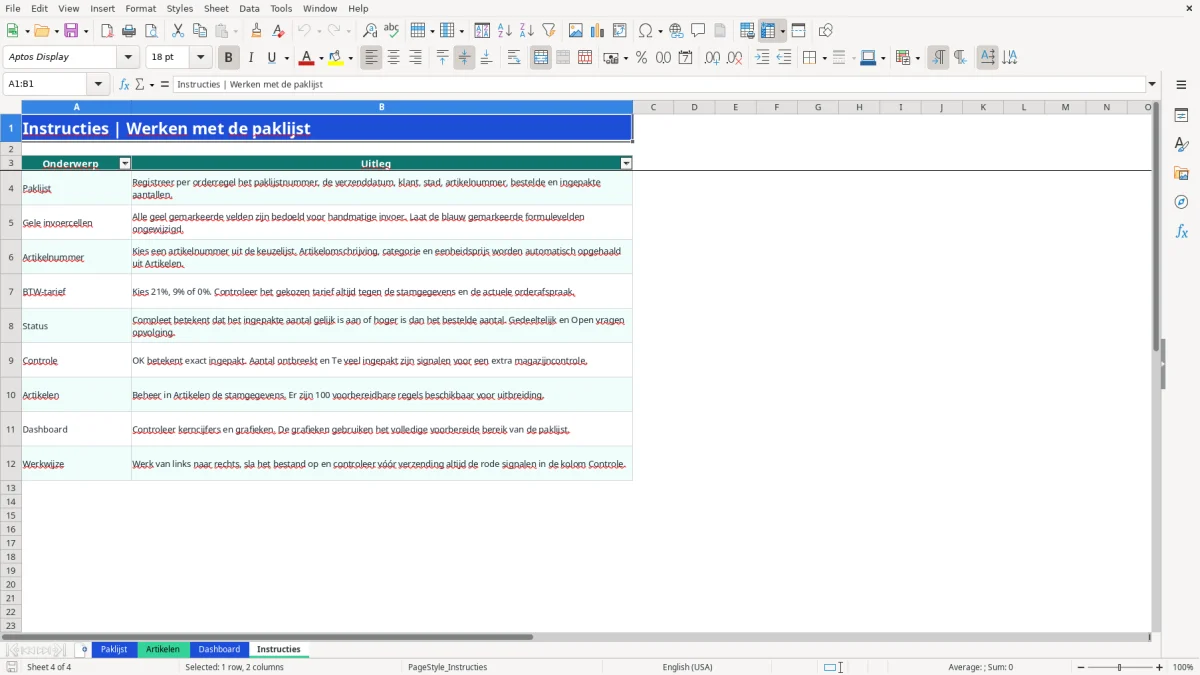Viewport: 1200px width, 675px height.
Task: Click the Sheet 4 of 4 status
Action: [49, 667]
